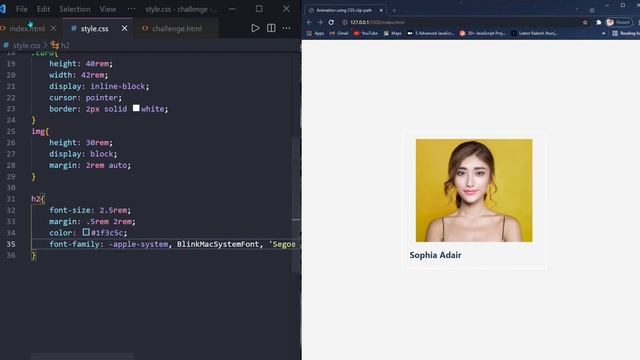Click the 'cursor: pointer' line

[85, 98]
